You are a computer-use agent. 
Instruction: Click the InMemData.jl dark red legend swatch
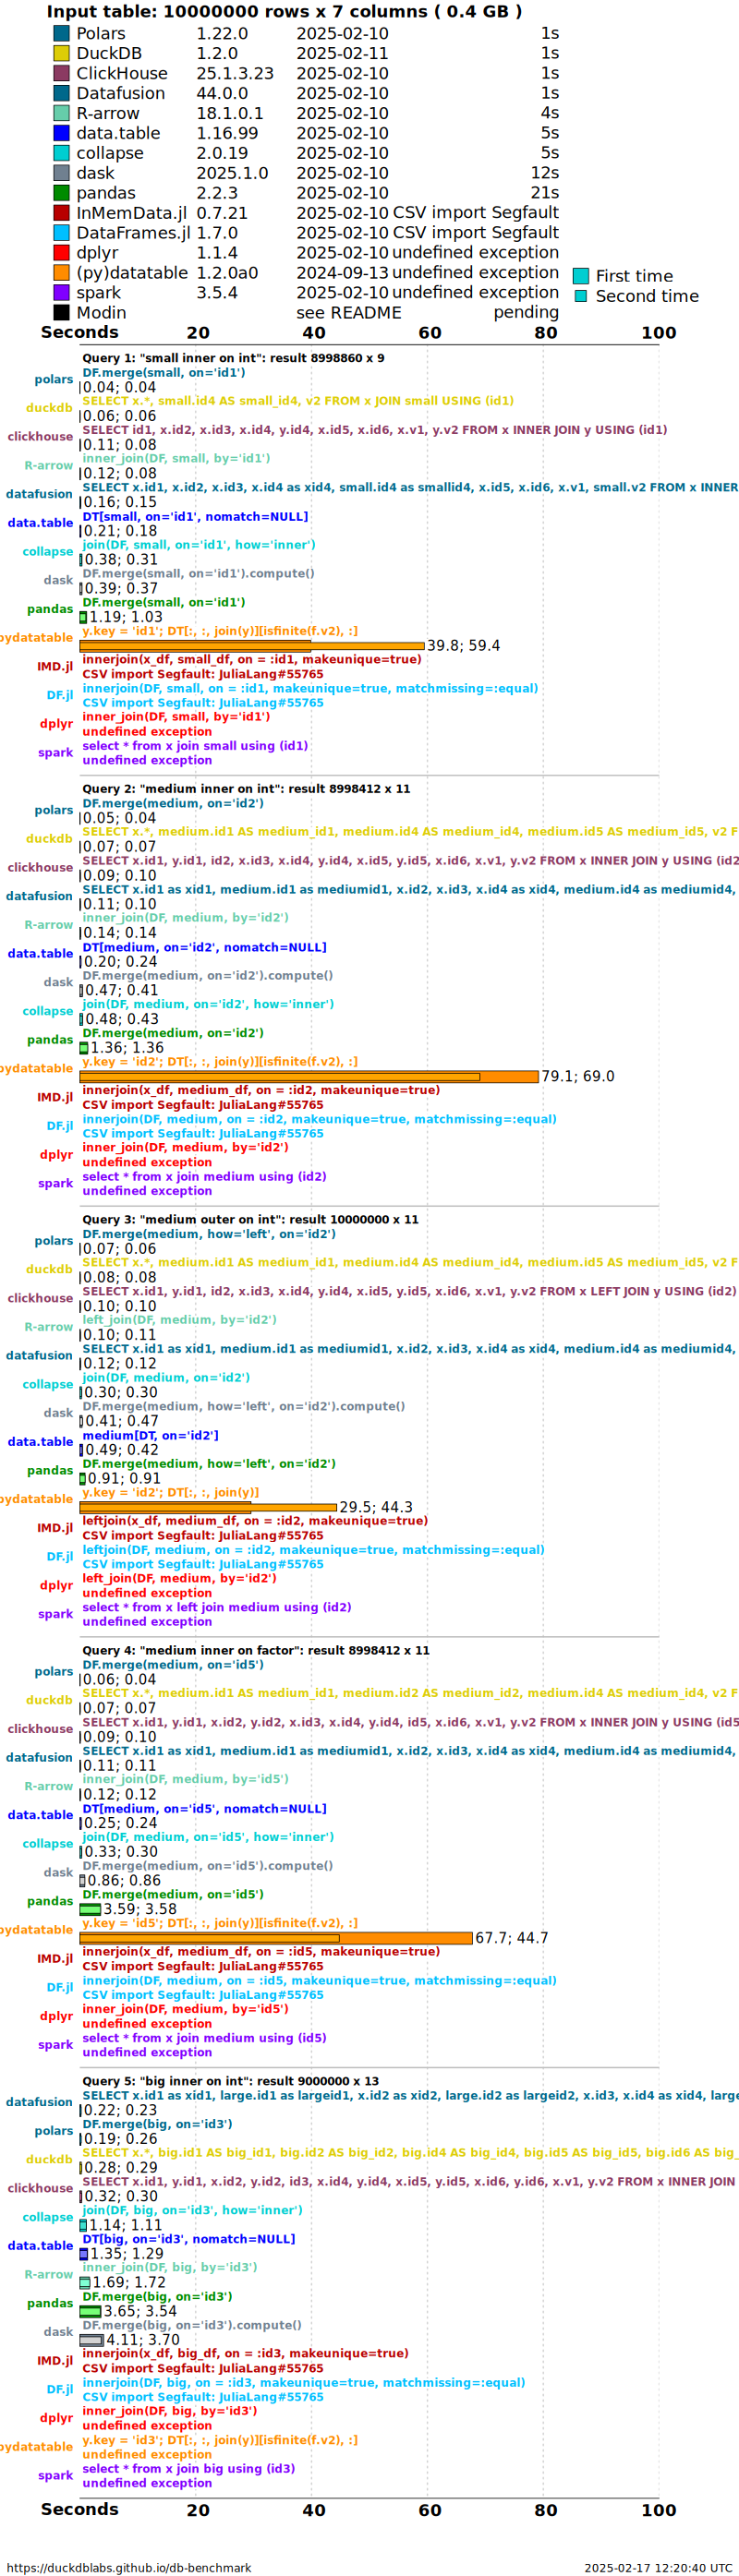pyautogui.click(x=61, y=213)
